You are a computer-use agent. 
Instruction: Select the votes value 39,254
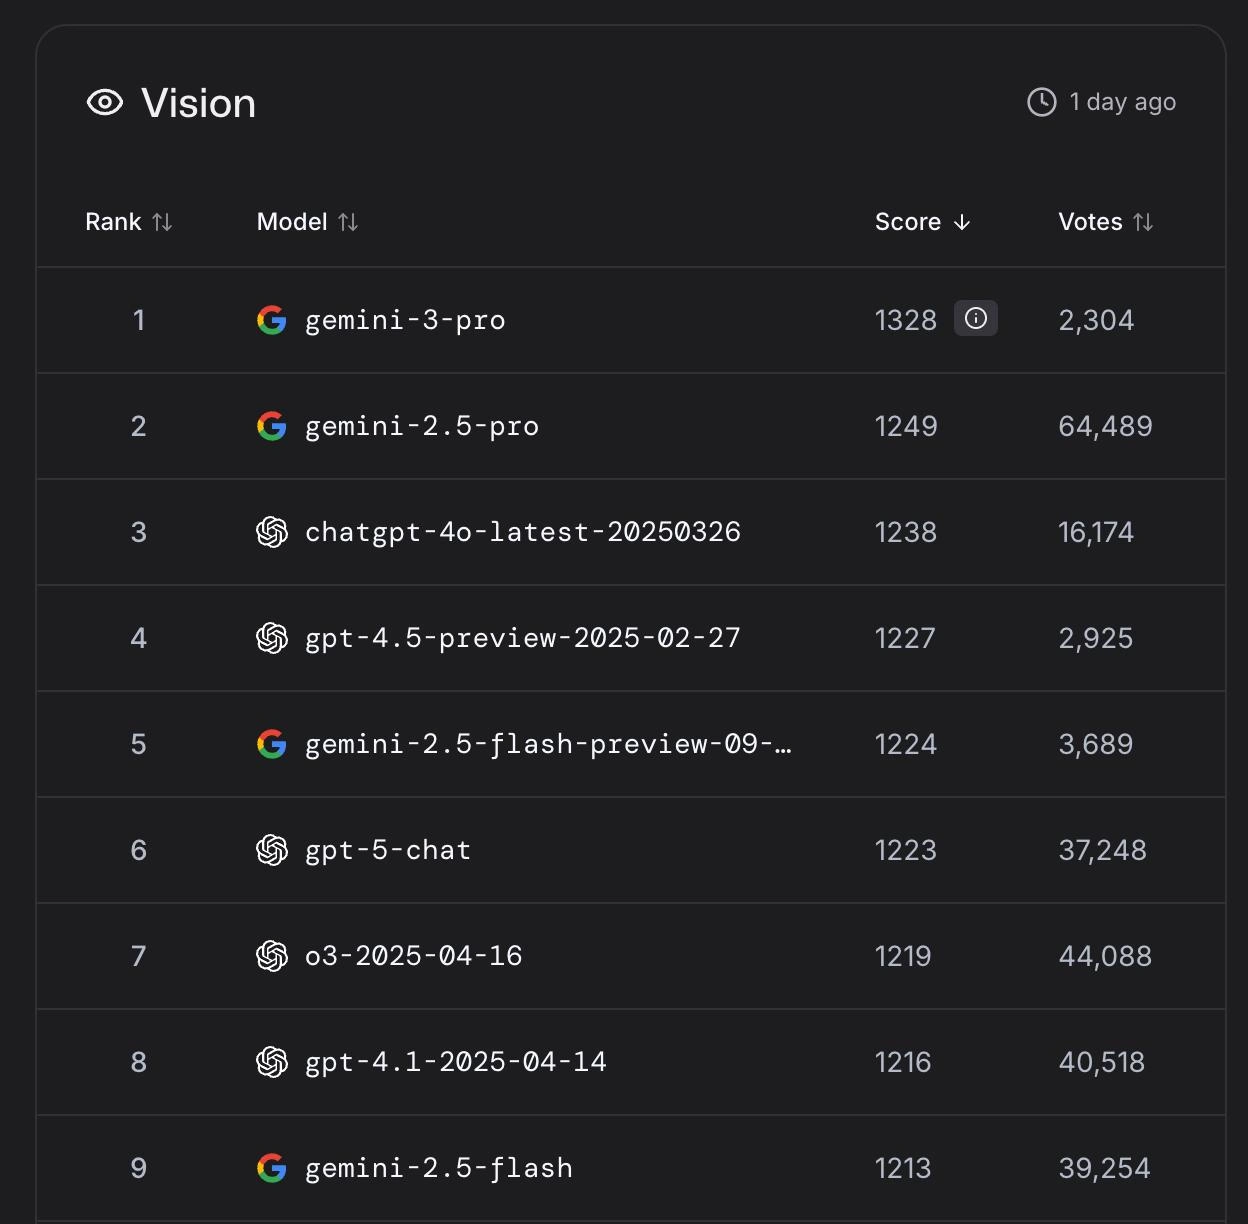(1105, 1168)
